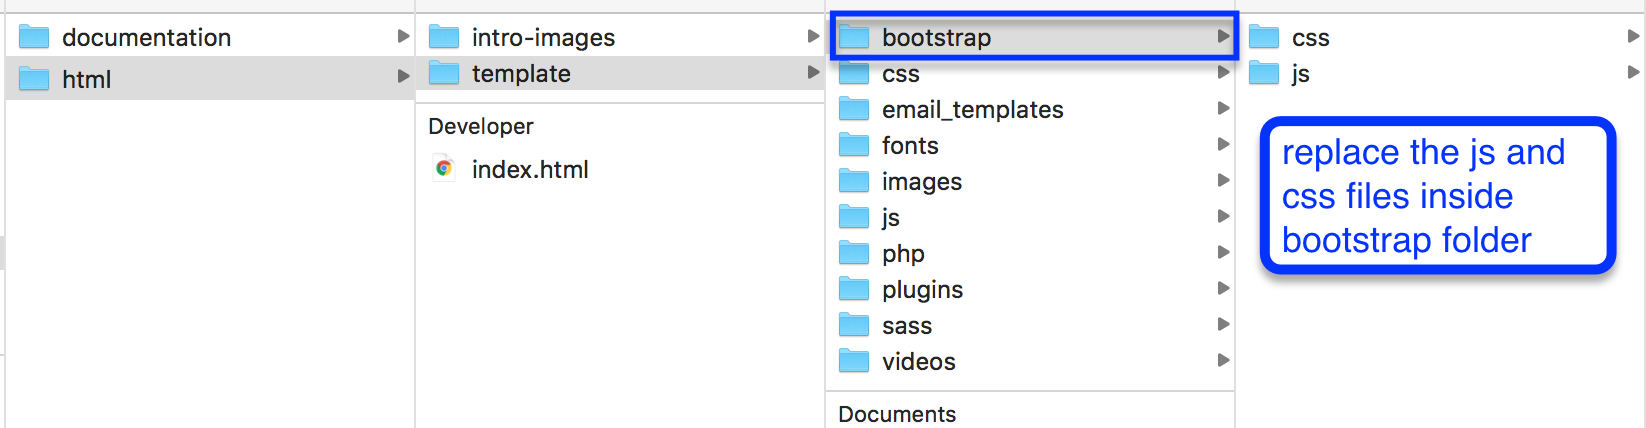
Task: Expand the js arrow in bootstrap column
Action: click(x=1633, y=73)
